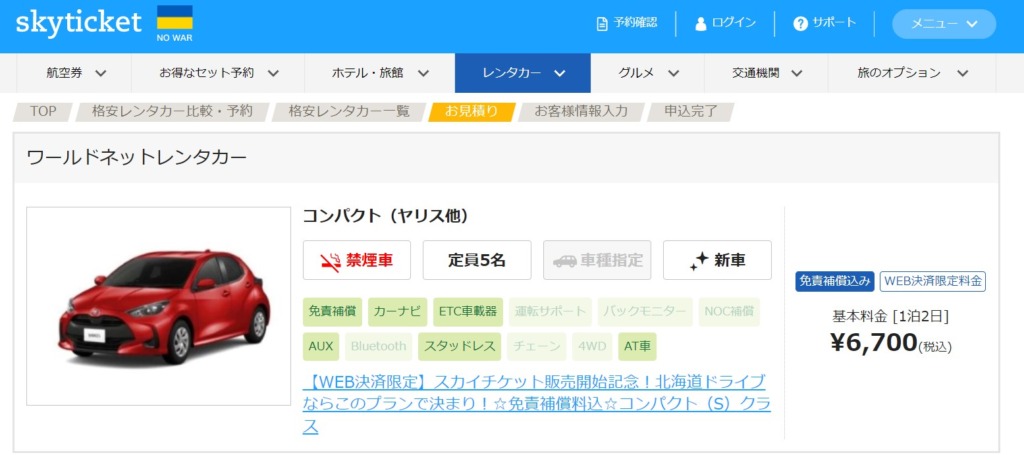The width and height of the screenshot is (1024, 455).
Task: Click the AUX tag
Action: (x=321, y=347)
